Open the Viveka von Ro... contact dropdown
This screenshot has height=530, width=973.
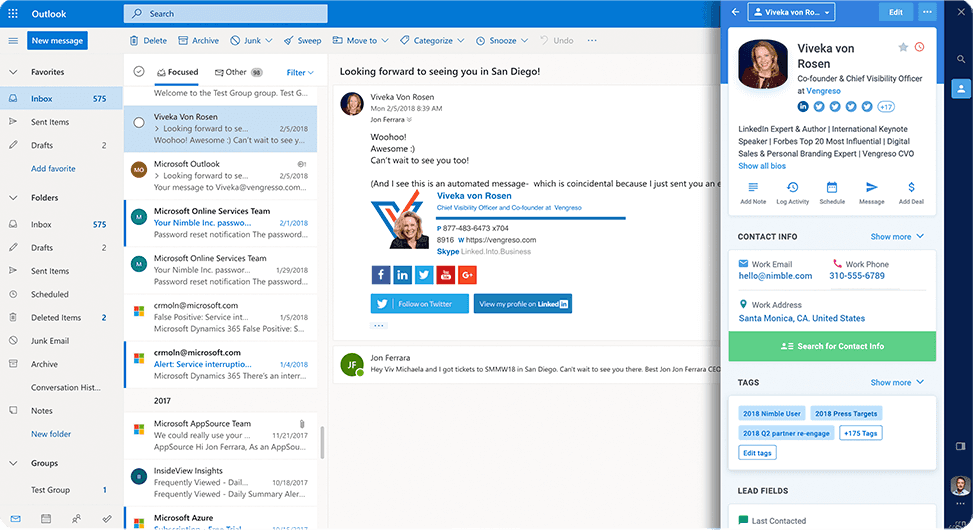tap(791, 12)
